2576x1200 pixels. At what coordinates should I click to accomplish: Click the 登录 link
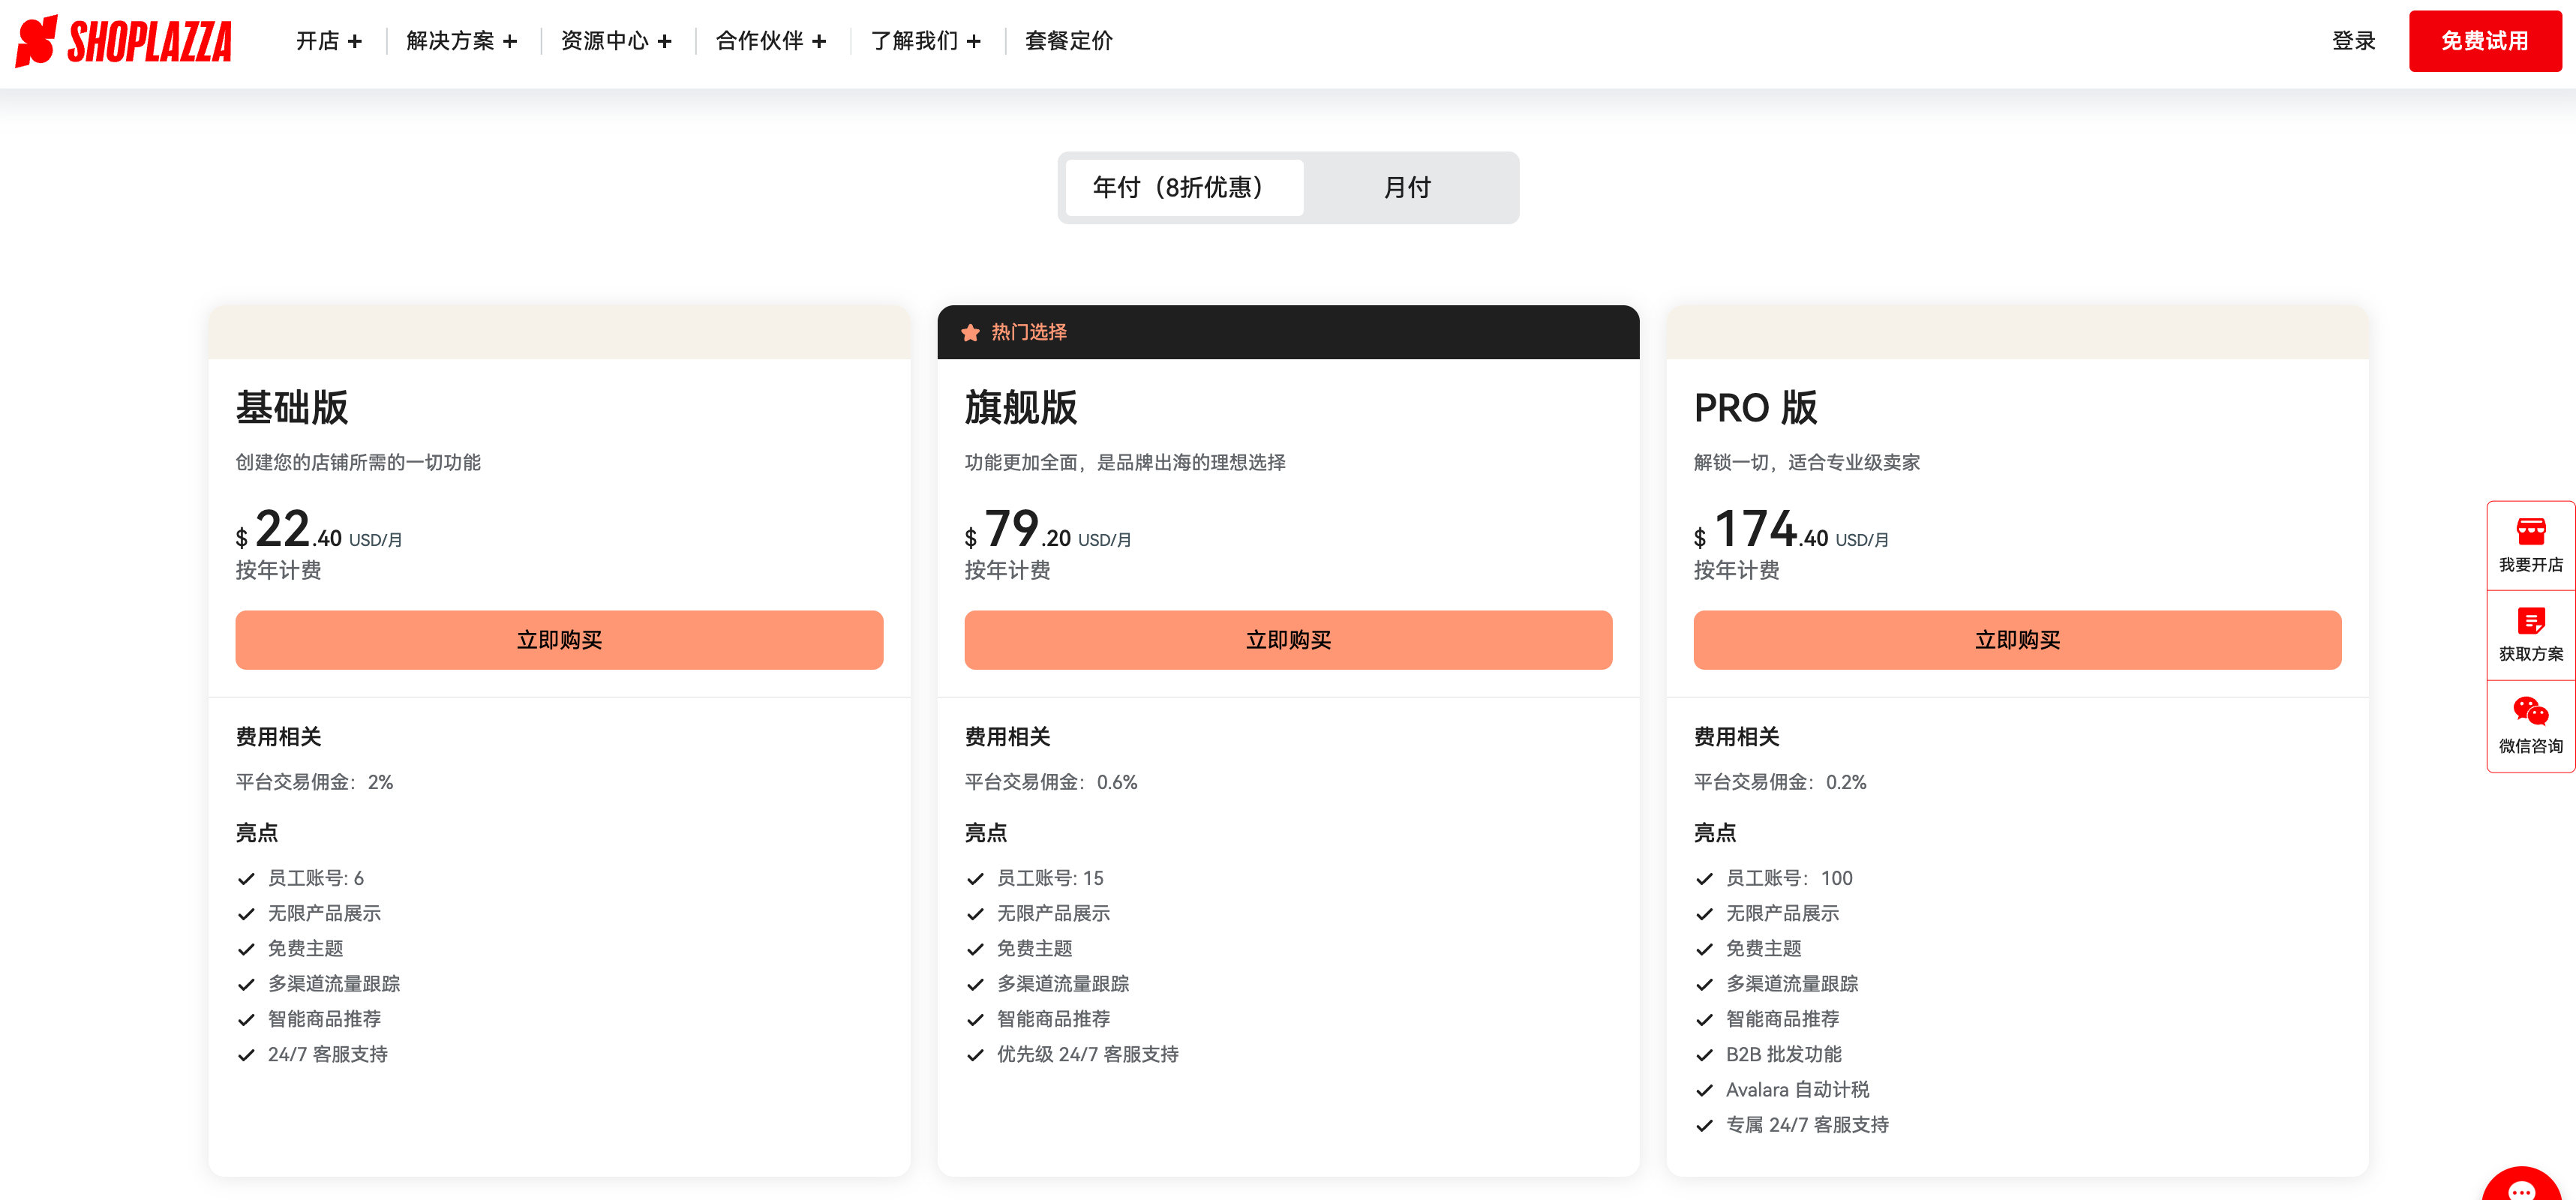pyautogui.click(x=2354, y=41)
